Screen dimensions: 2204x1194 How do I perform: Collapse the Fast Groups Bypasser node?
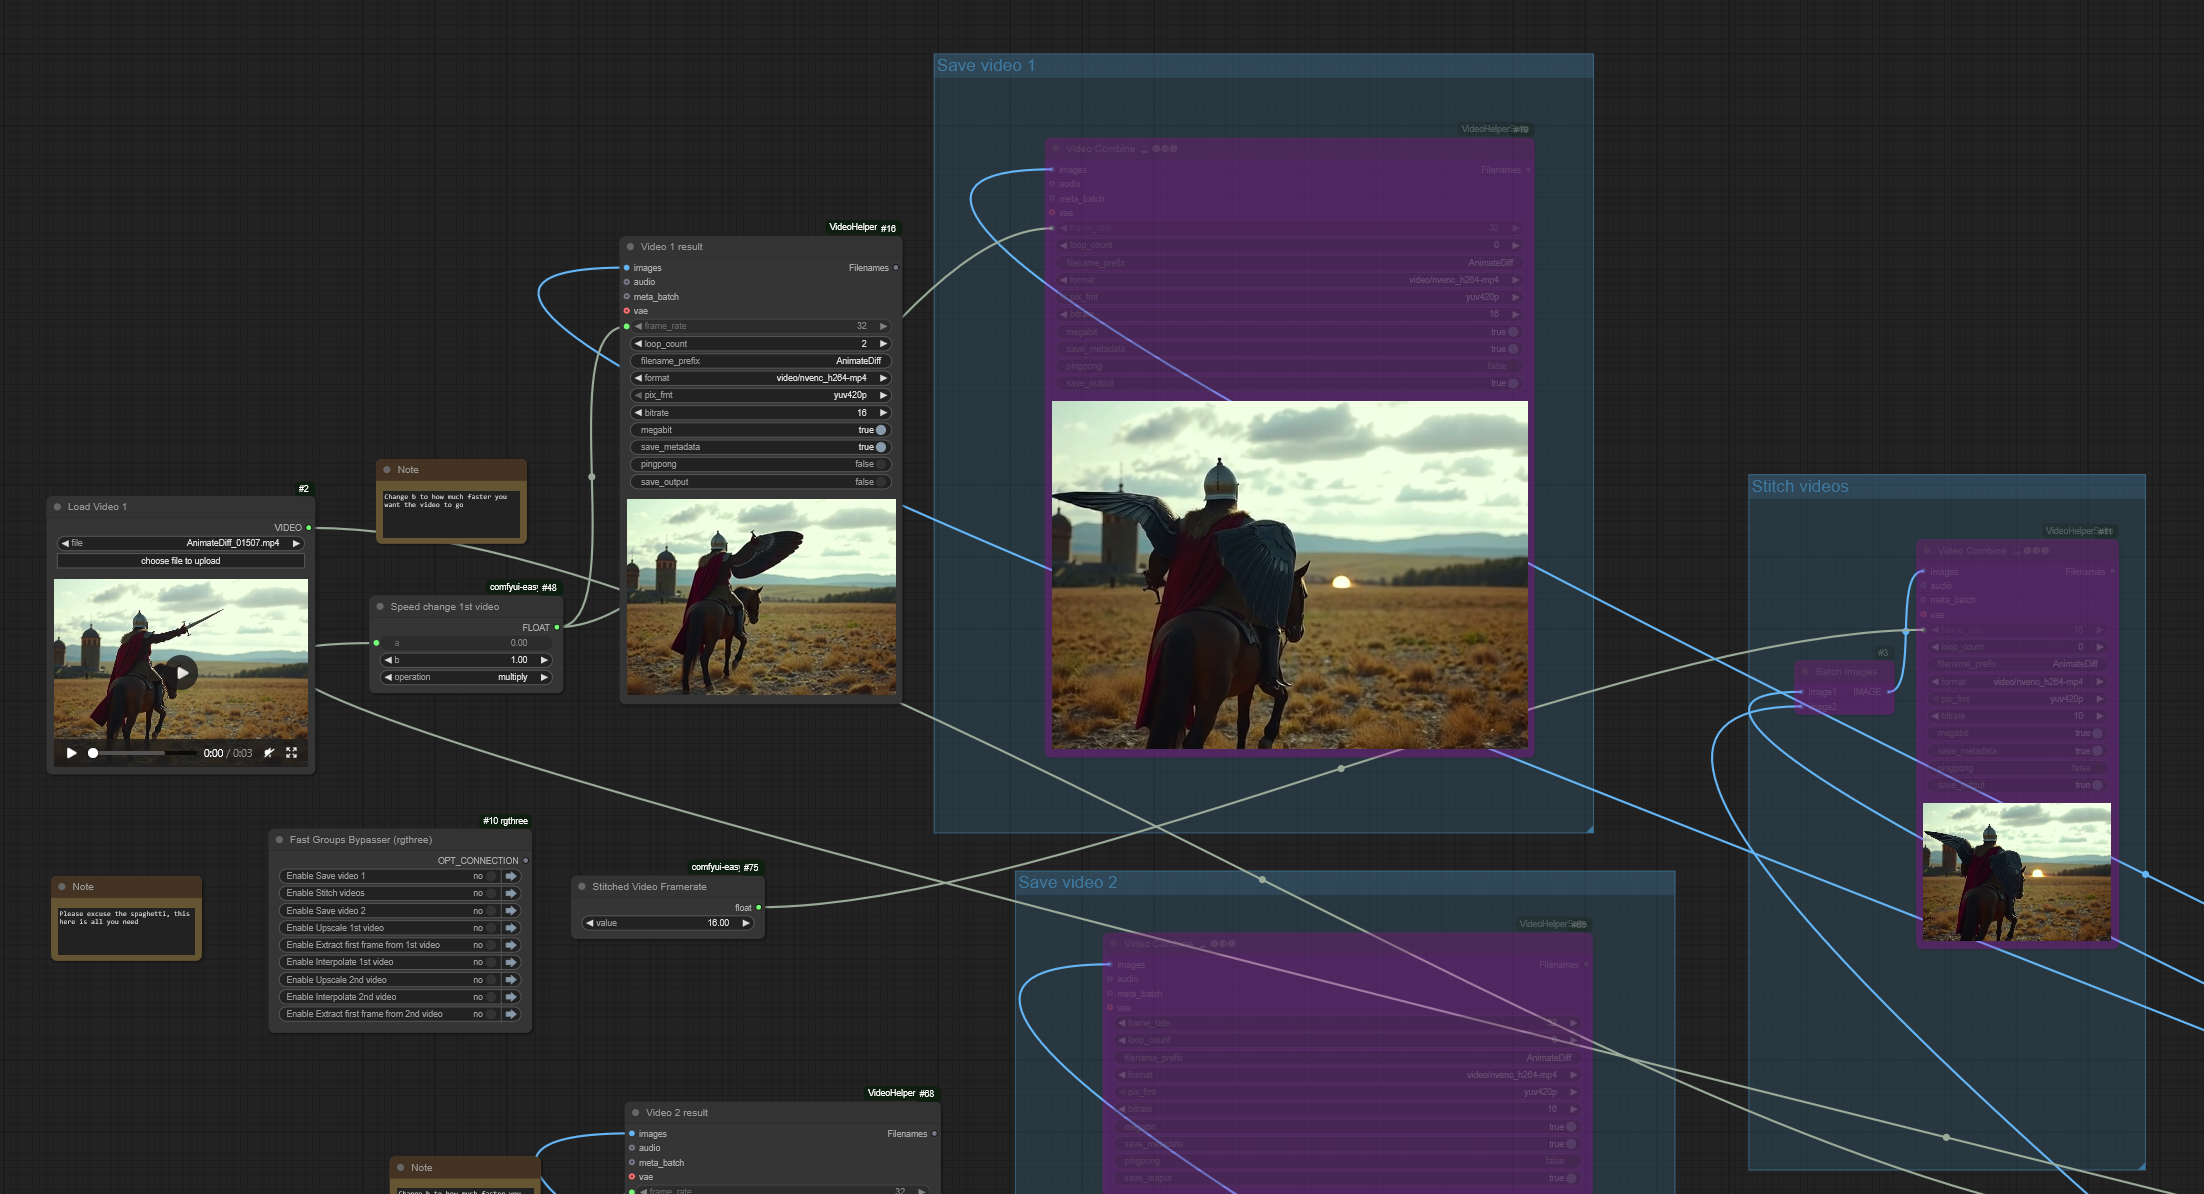(280, 840)
